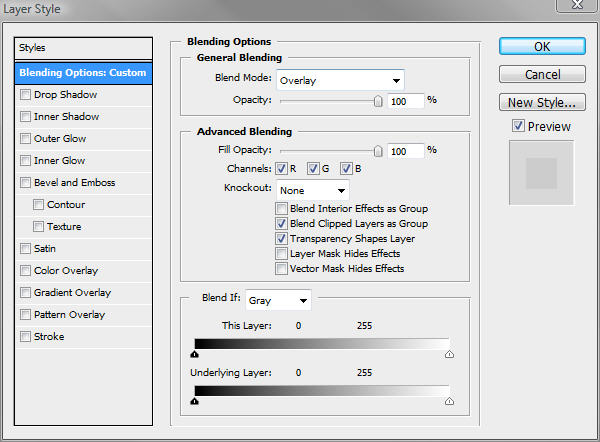Open the Drop Shadow settings label
Screen dimensions: 600x442
pos(65,95)
